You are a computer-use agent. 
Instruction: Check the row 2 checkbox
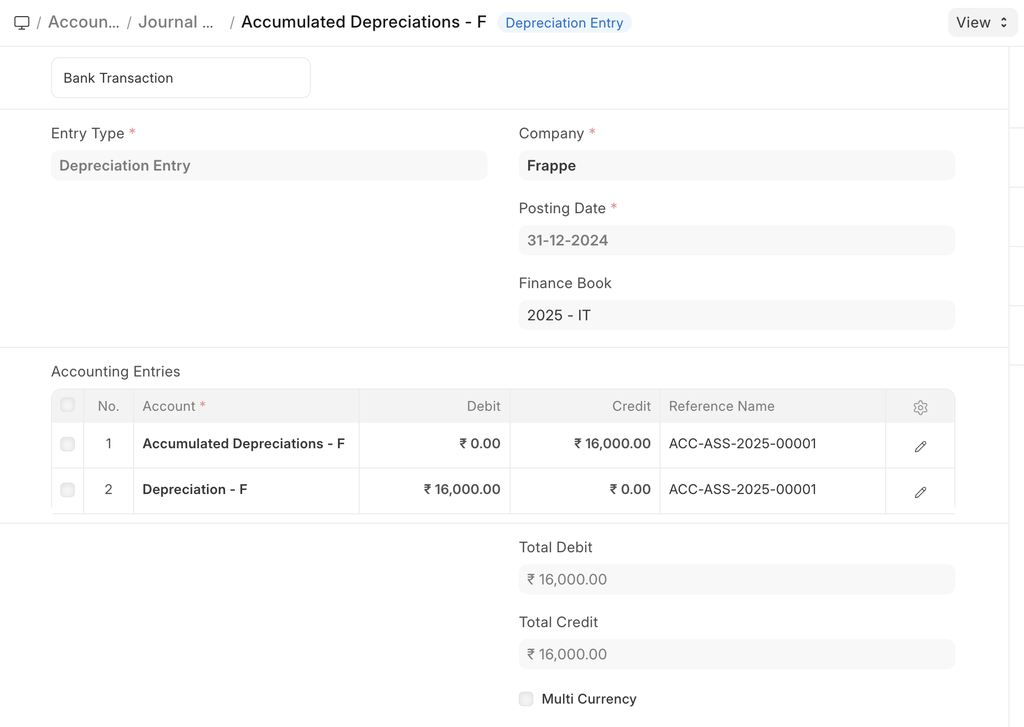68,490
